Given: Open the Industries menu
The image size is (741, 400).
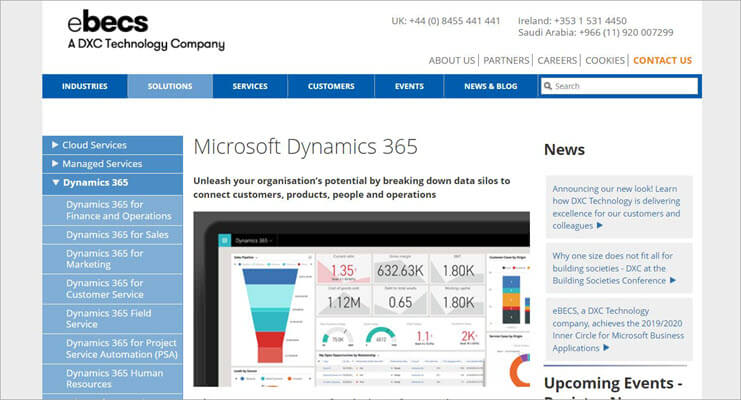Looking at the screenshot, I should pyautogui.click(x=85, y=86).
